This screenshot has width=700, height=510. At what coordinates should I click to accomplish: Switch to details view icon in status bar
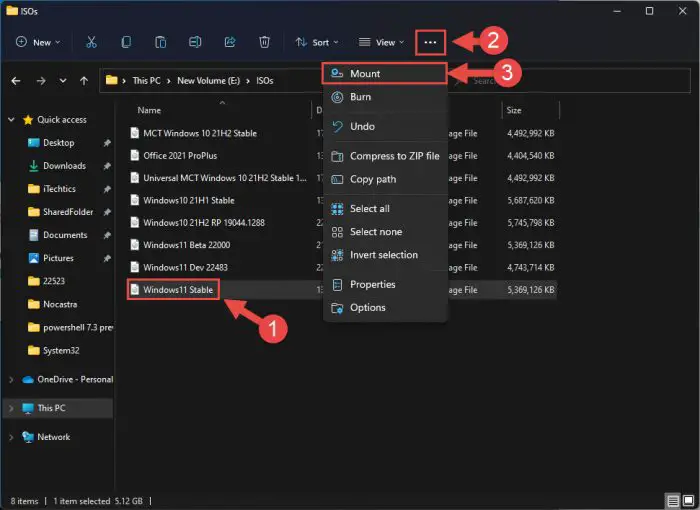[x=673, y=501]
